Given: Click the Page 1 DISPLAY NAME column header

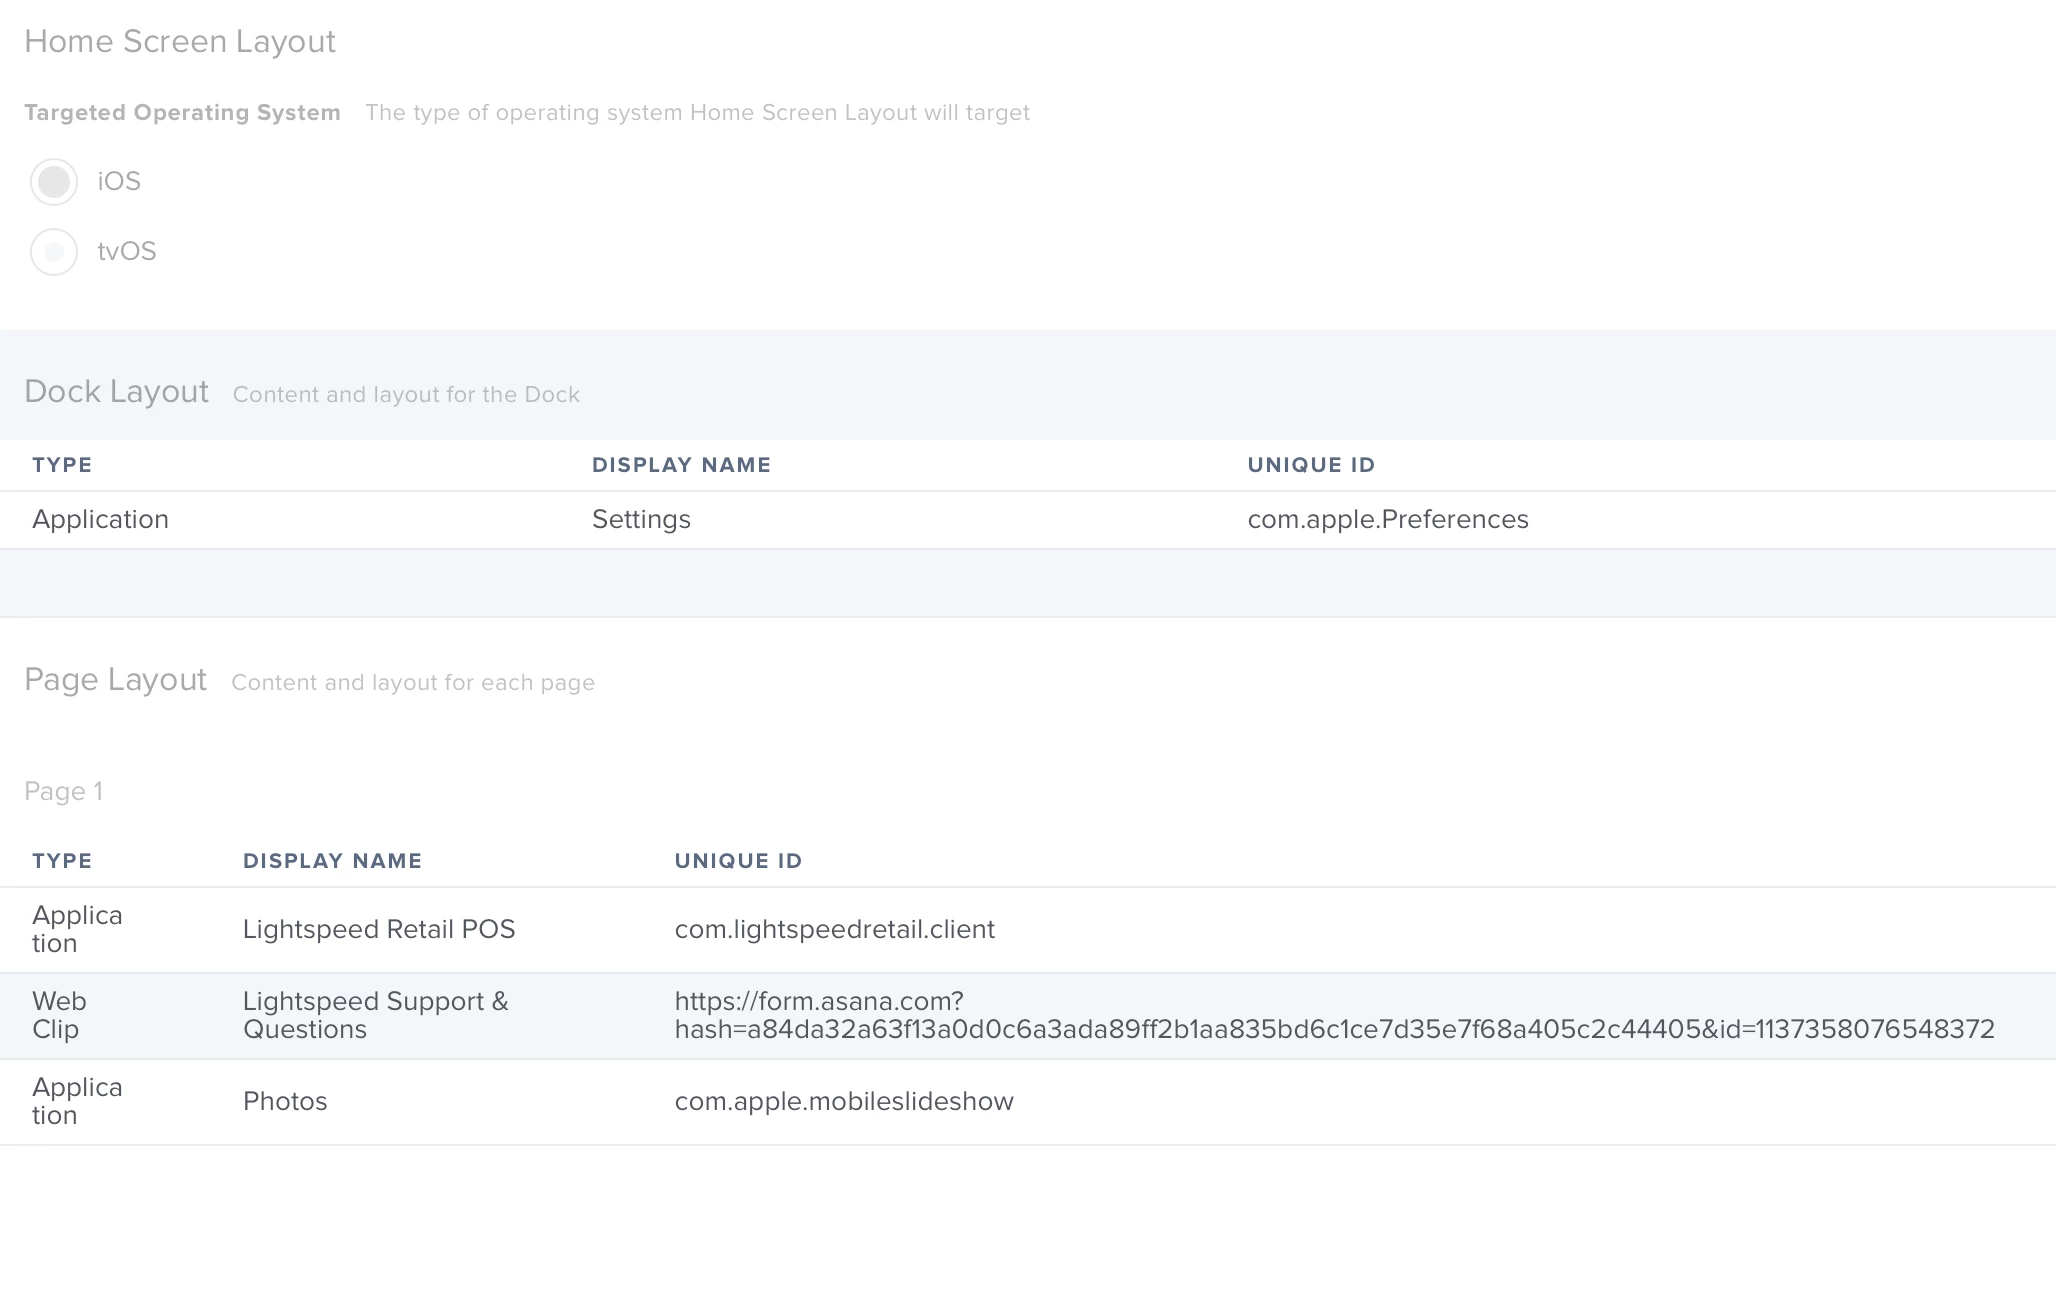Looking at the screenshot, I should [332, 861].
